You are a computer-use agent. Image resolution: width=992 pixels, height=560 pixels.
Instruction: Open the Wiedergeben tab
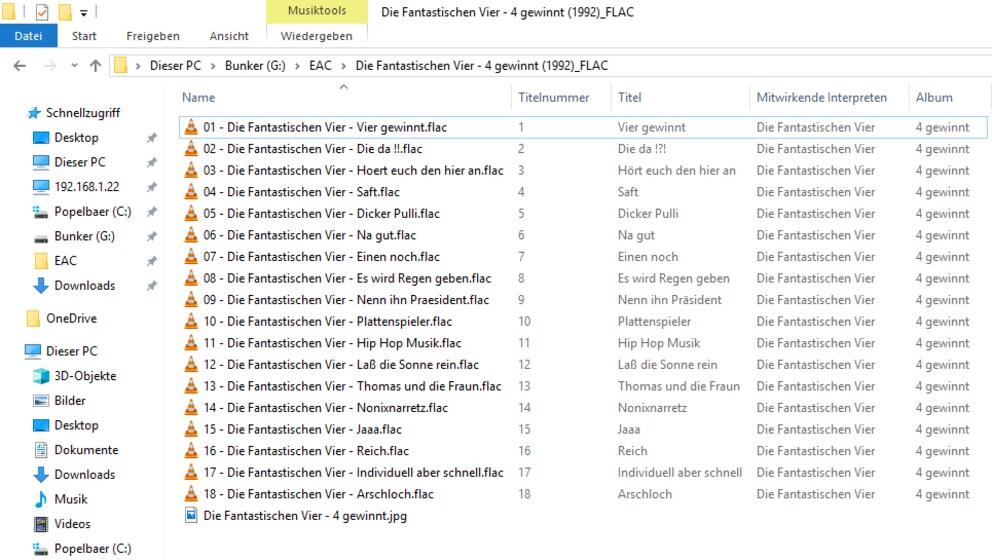tap(316, 36)
